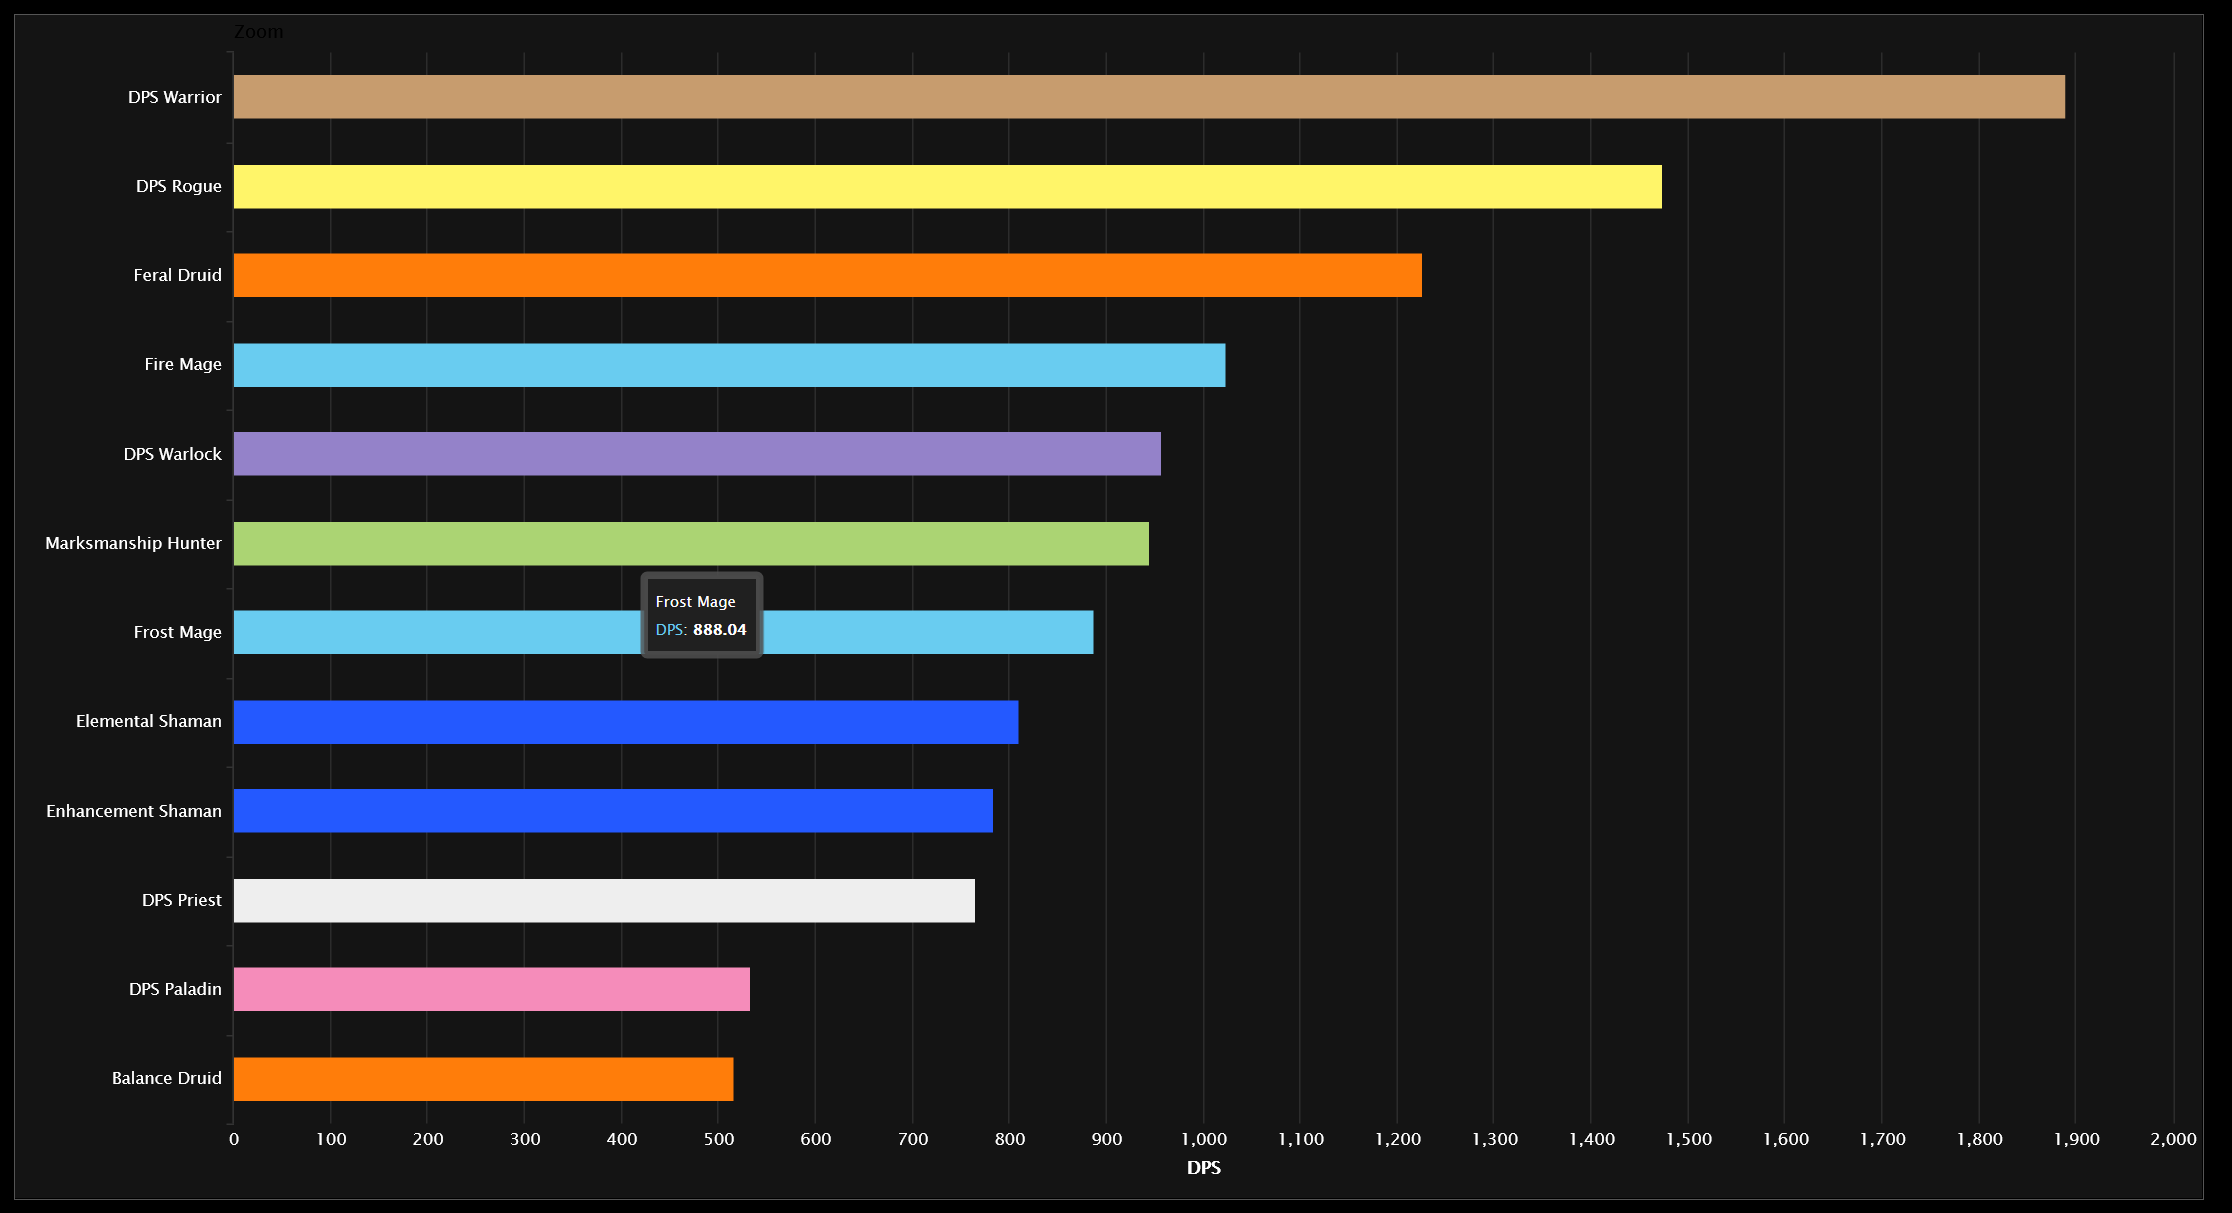The image size is (2232, 1213).
Task: Click the '1,000' x-axis tick label
Action: coord(1204,1139)
